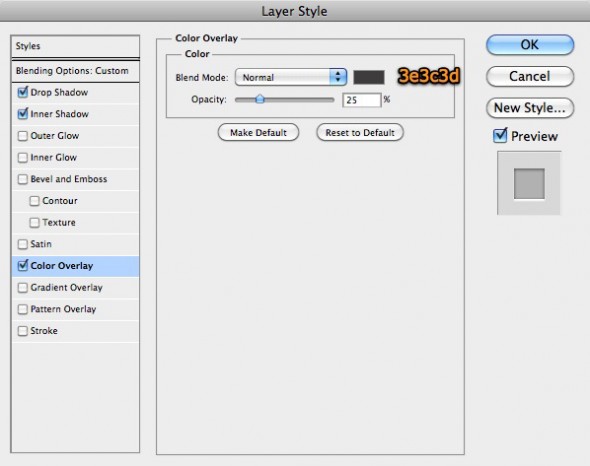Uncheck the Inner Shadow checkbox
Screen dimensions: 590x466
click(x=23, y=114)
